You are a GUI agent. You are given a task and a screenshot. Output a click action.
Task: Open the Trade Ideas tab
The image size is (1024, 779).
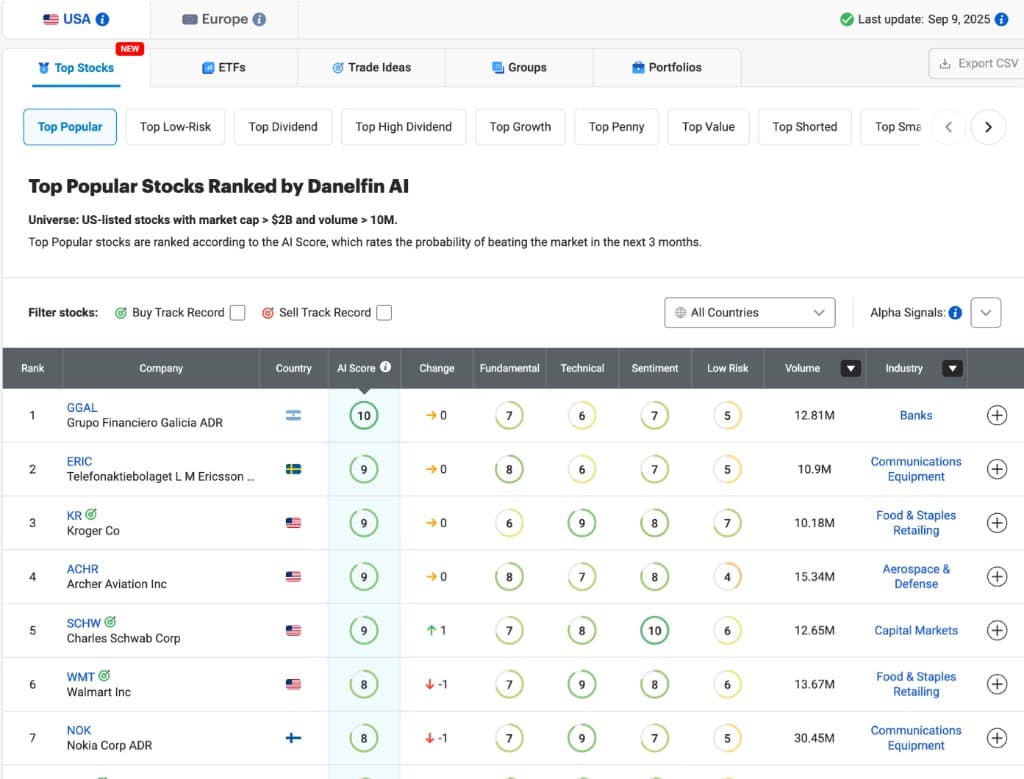coord(372,68)
